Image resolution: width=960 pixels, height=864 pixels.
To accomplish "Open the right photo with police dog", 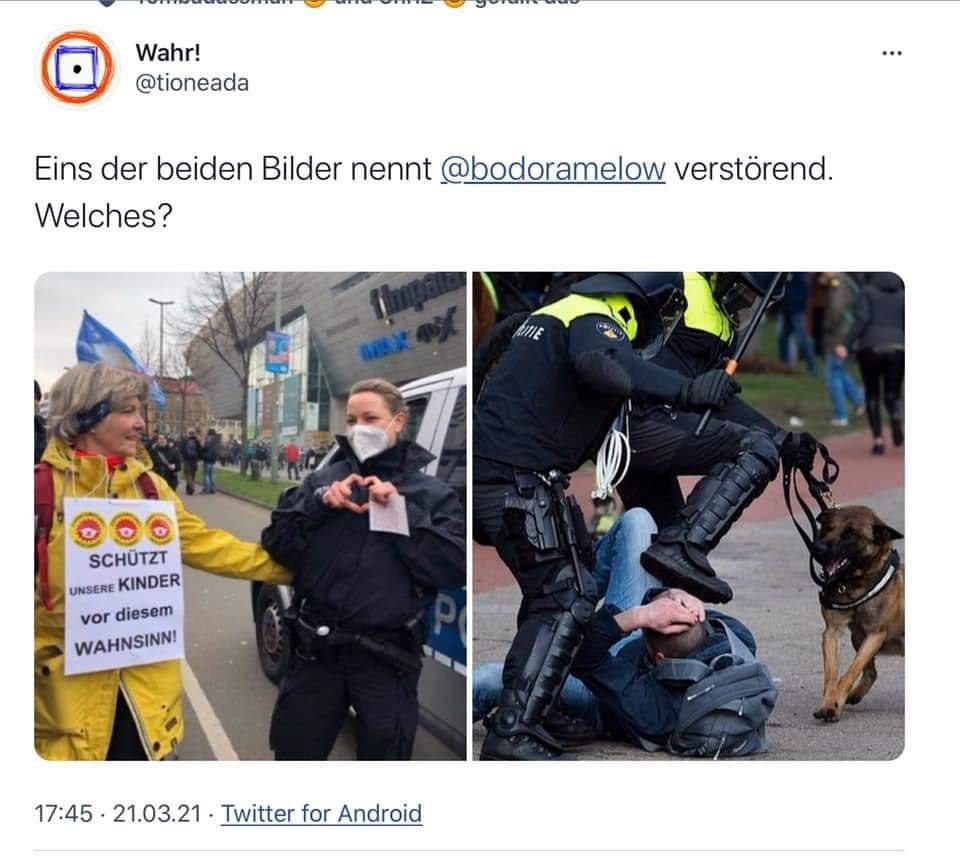I will (x=688, y=516).
